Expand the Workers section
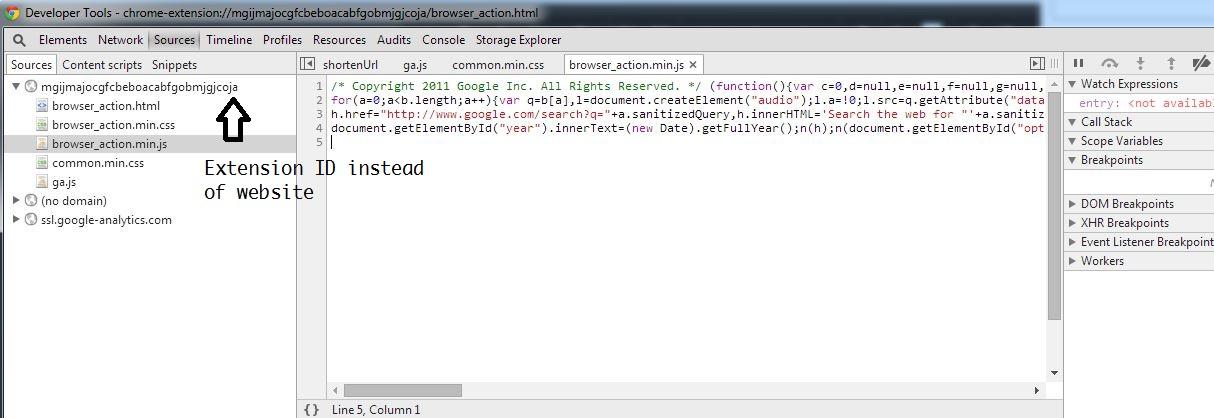The height and width of the screenshot is (418, 1214). 1072,261
